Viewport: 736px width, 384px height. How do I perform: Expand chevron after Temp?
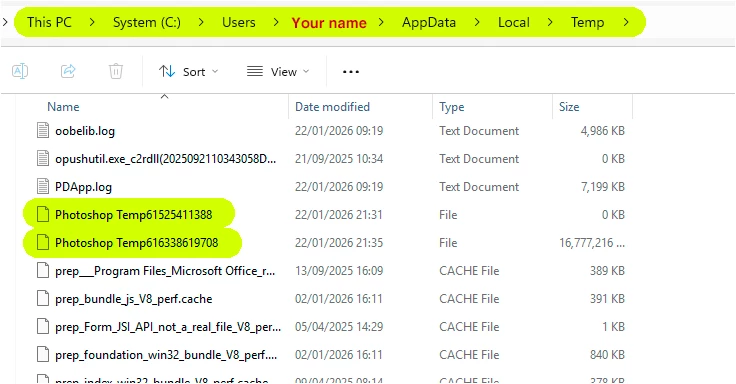tap(626, 22)
